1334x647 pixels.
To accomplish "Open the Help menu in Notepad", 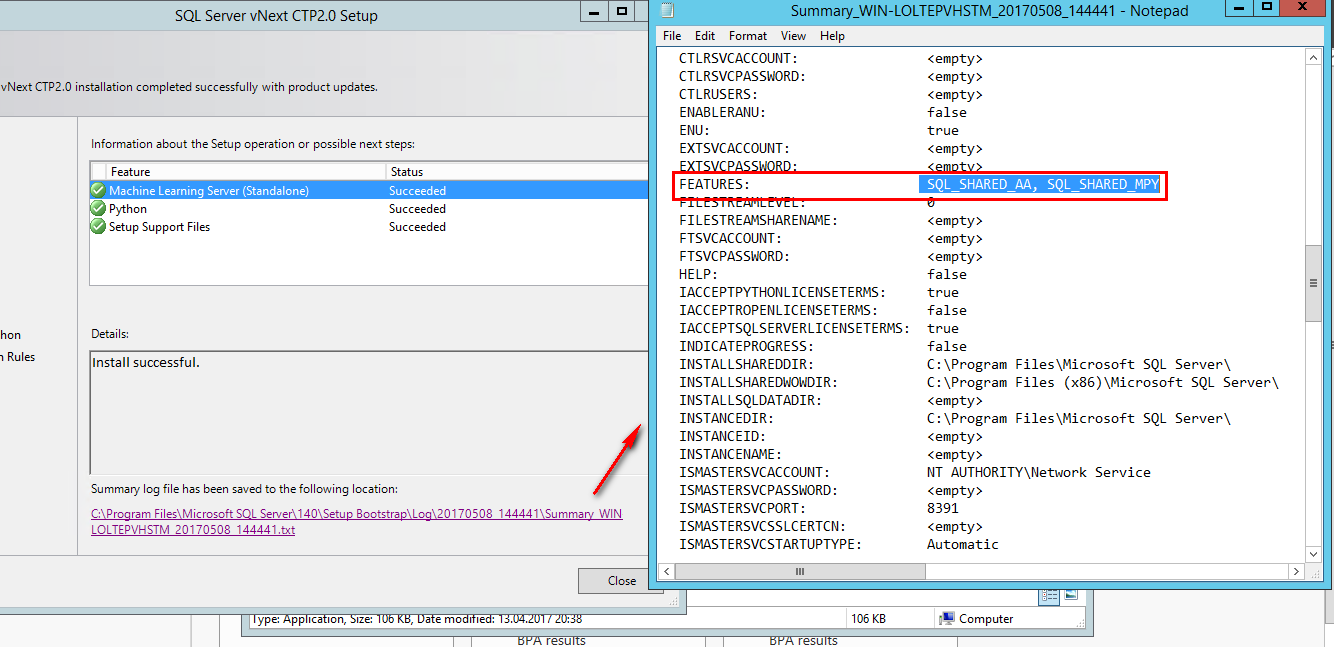I will (x=832, y=36).
